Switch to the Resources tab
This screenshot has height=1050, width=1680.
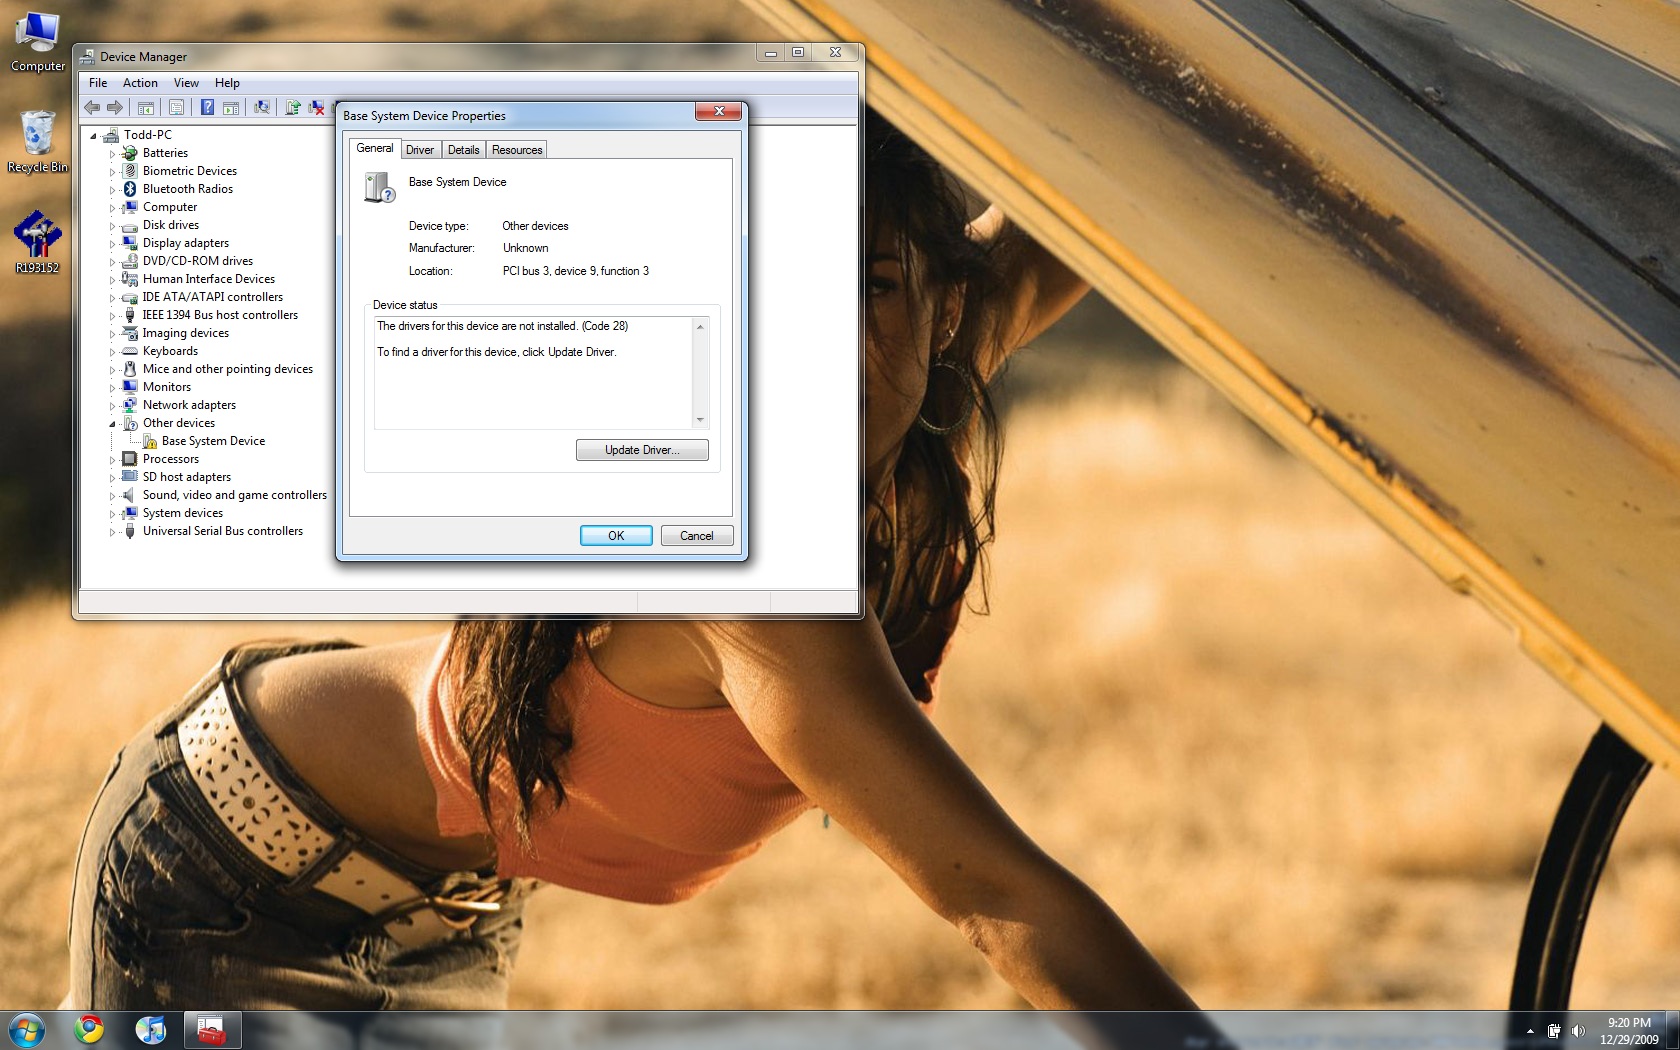517,150
